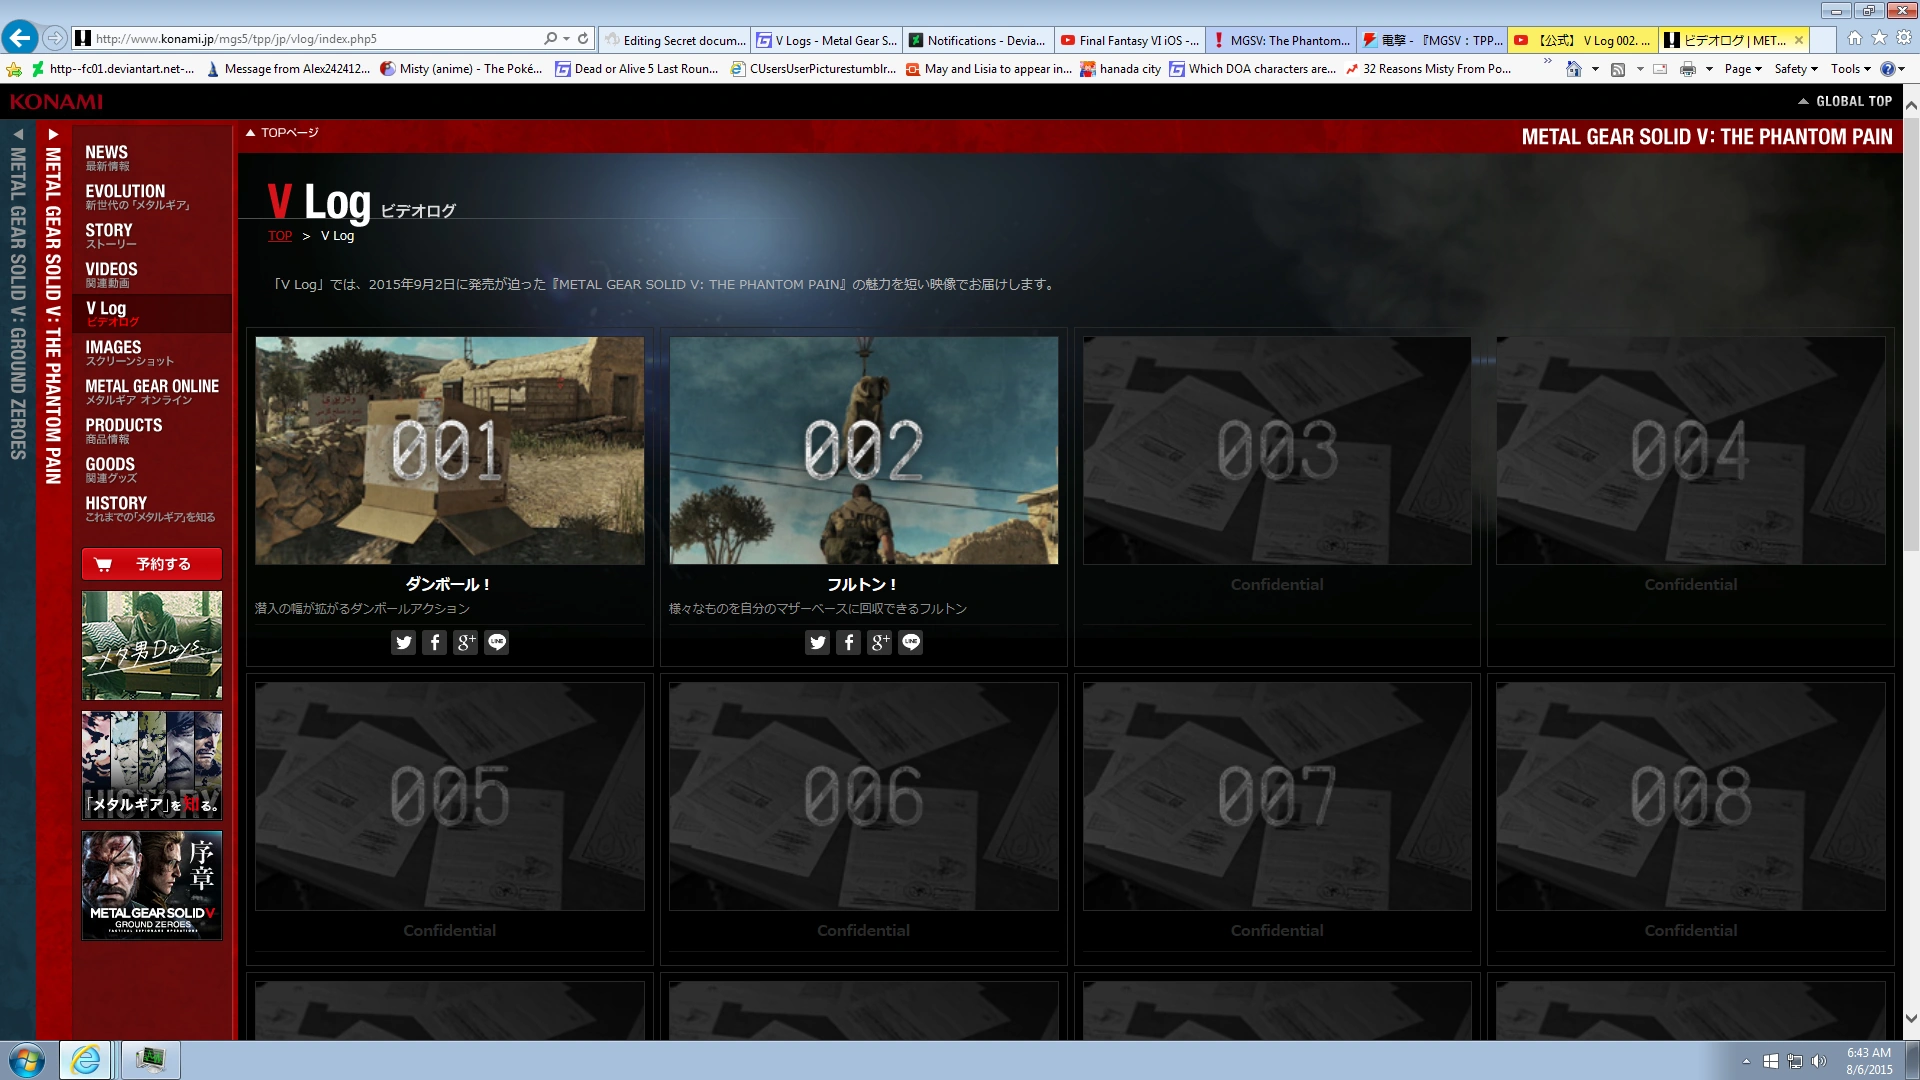Click the browser back arrow button
The width and height of the screenshot is (1920, 1080).
pos(20,38)
